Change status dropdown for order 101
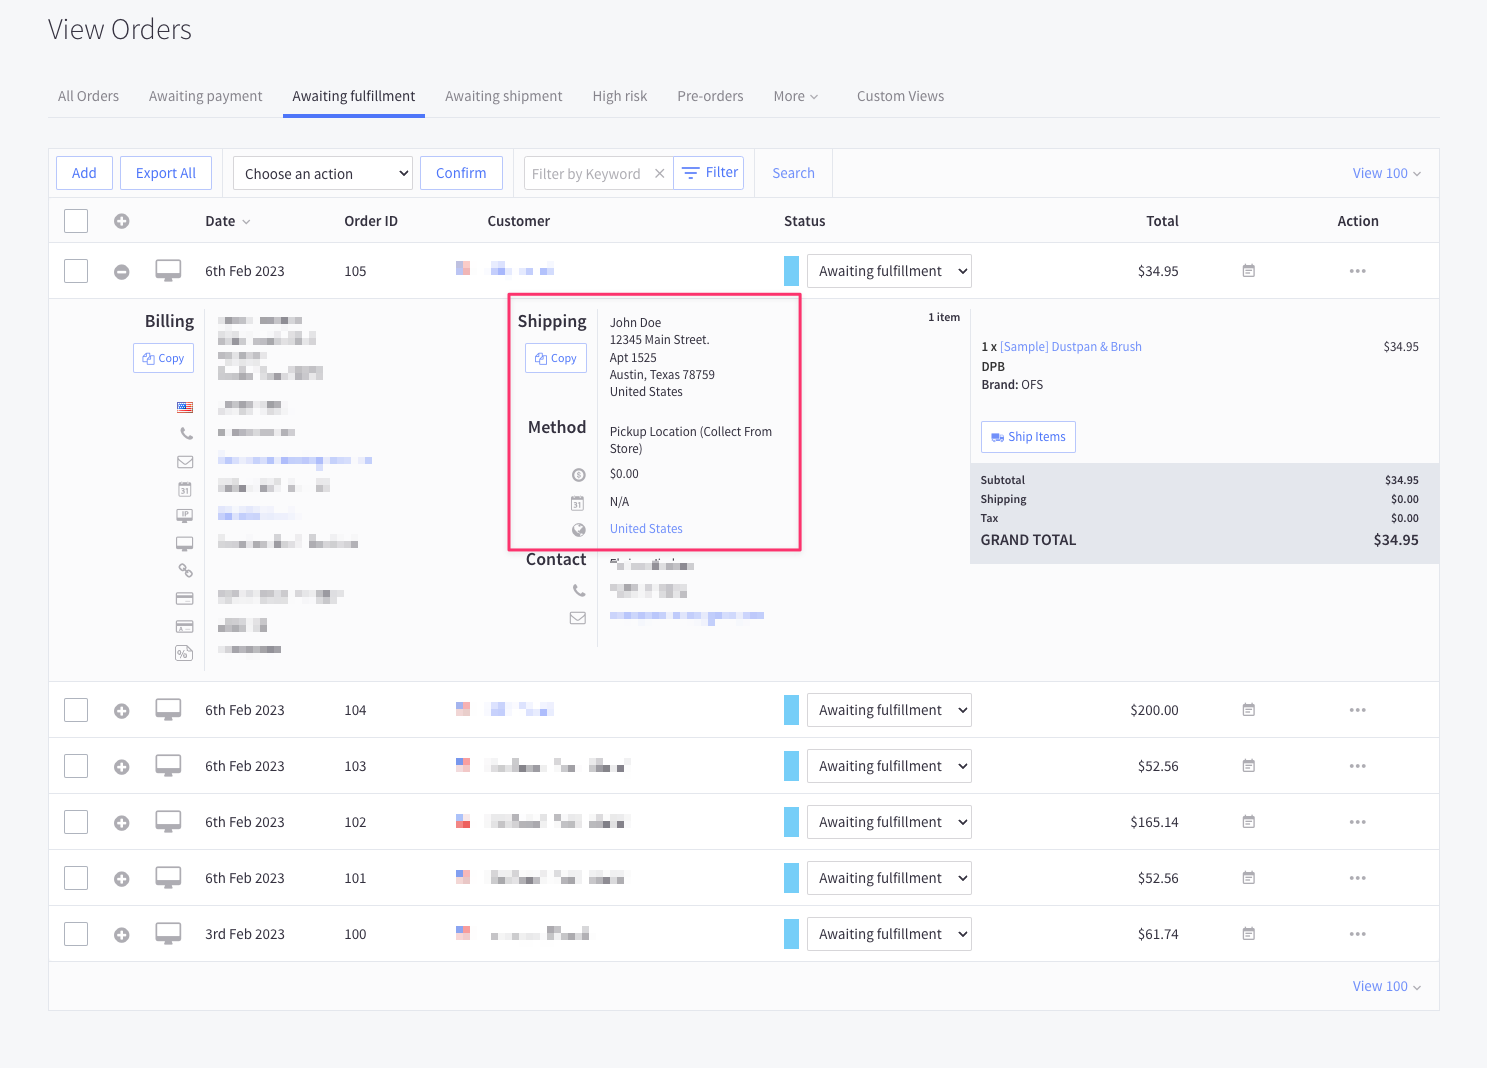Image resolution: width=1487 pixels, height=1068 pixels. (x=888, y=878)
